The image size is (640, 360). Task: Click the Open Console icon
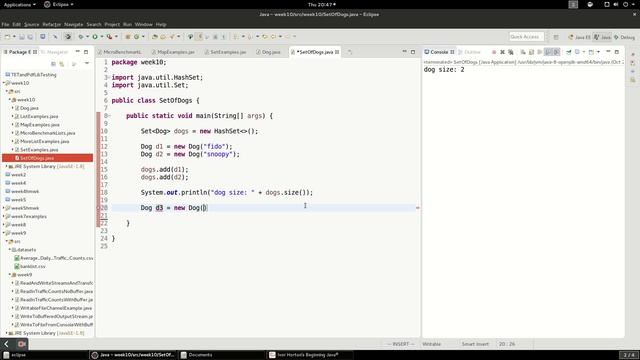coord(591,52)
